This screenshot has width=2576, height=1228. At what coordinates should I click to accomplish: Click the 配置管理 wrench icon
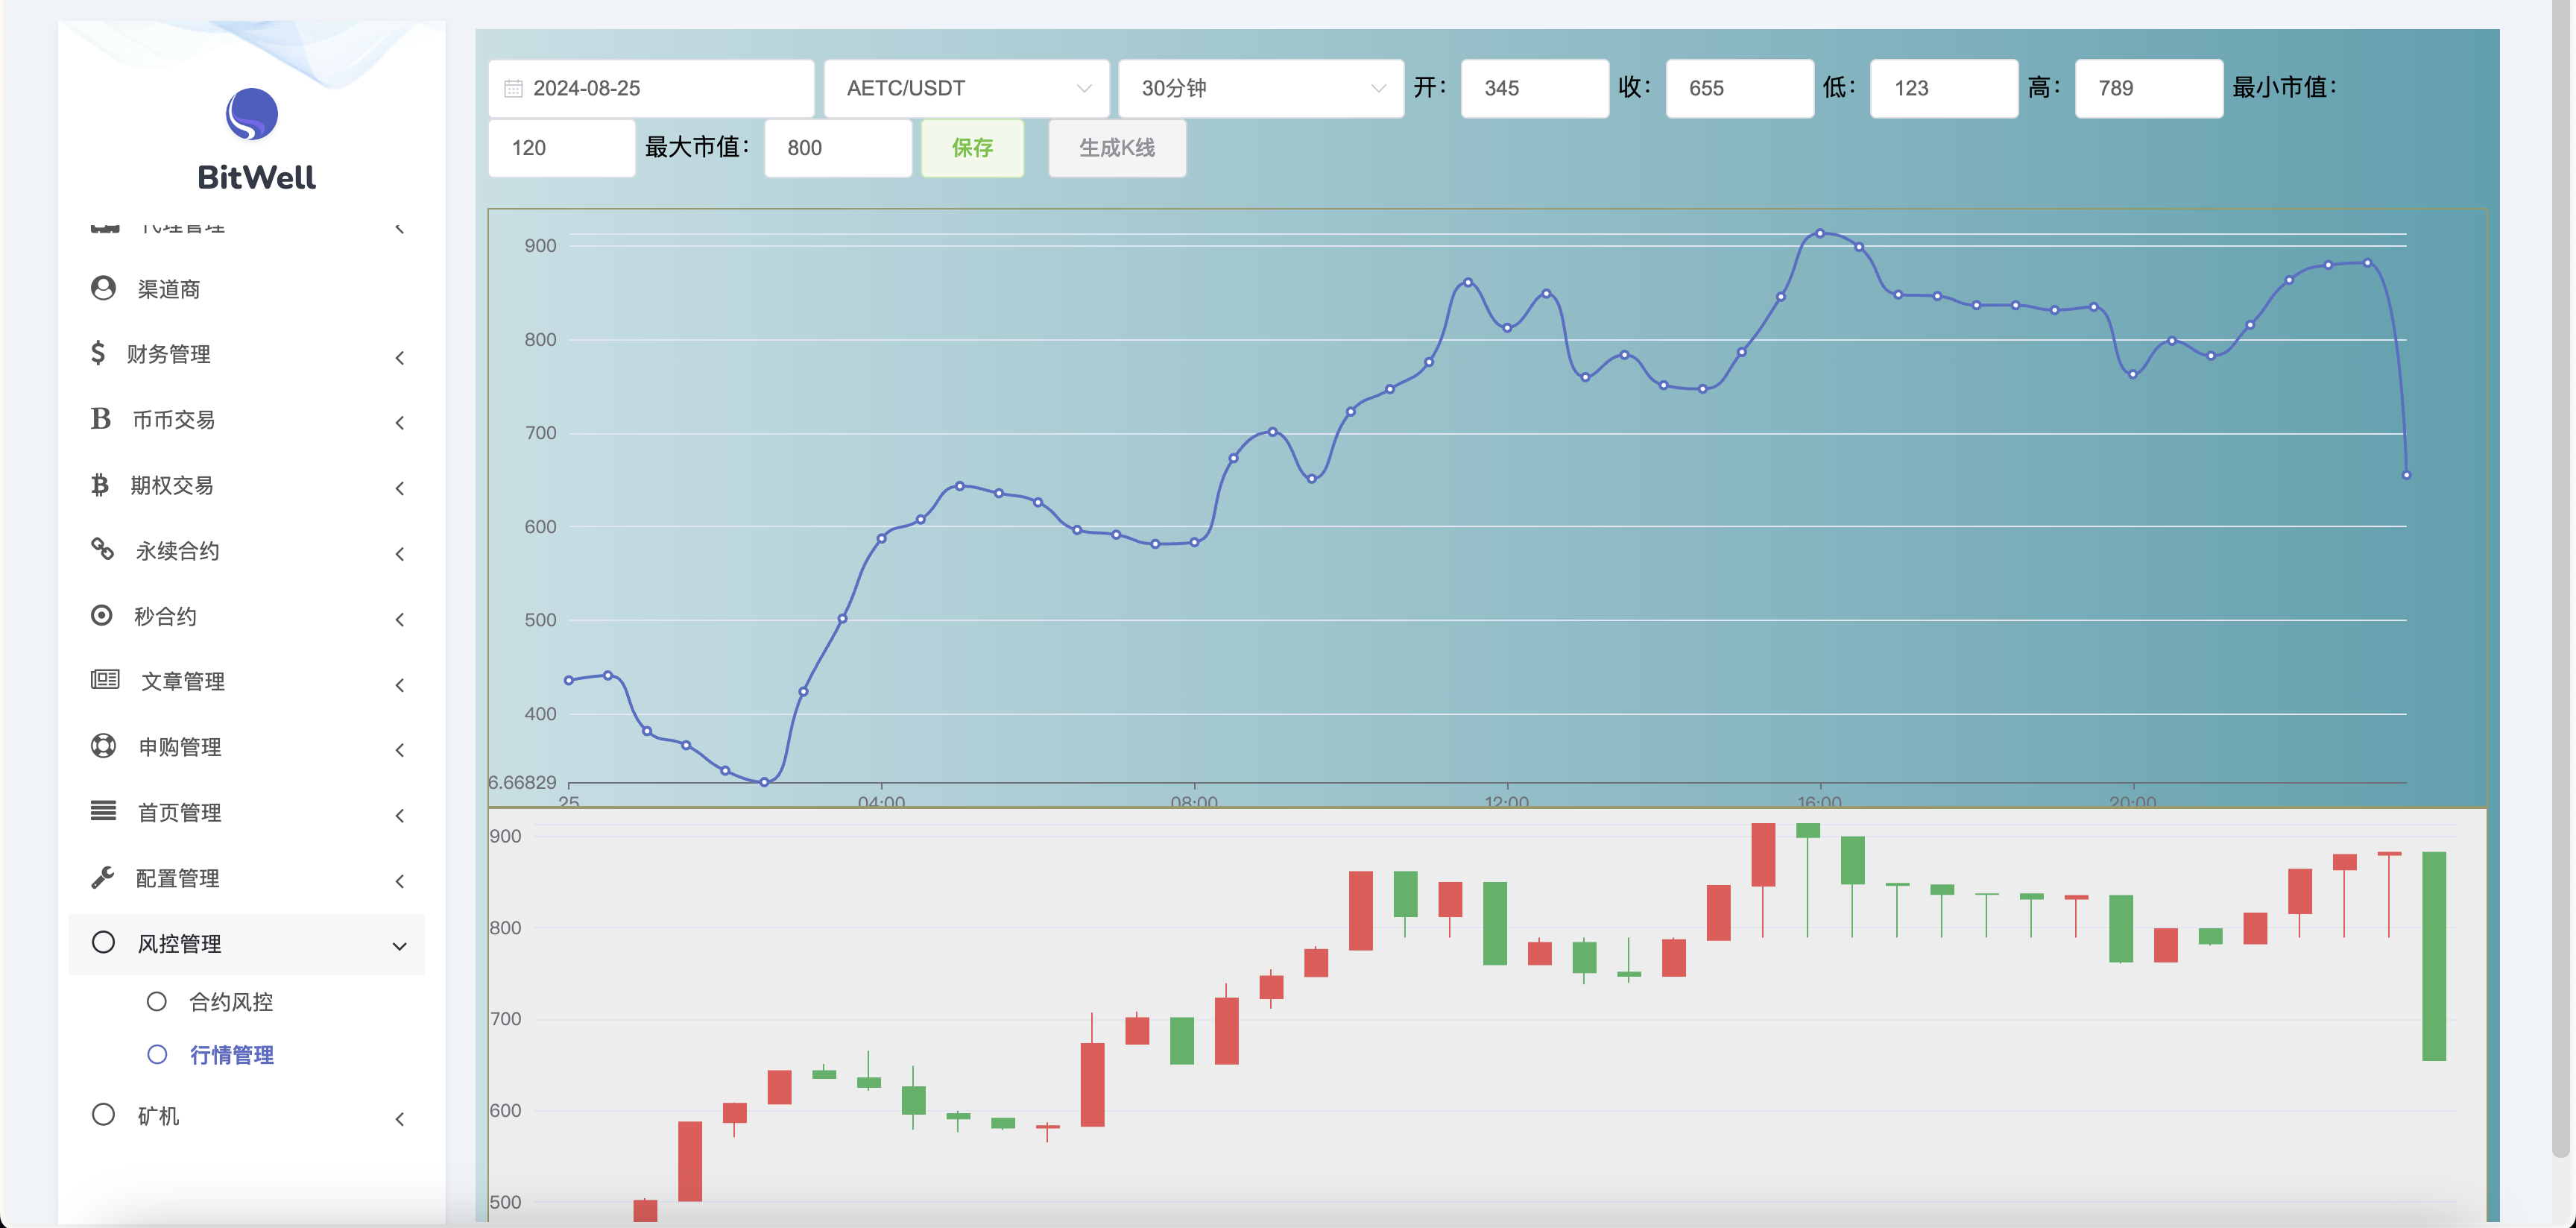[x=102, y=877]
